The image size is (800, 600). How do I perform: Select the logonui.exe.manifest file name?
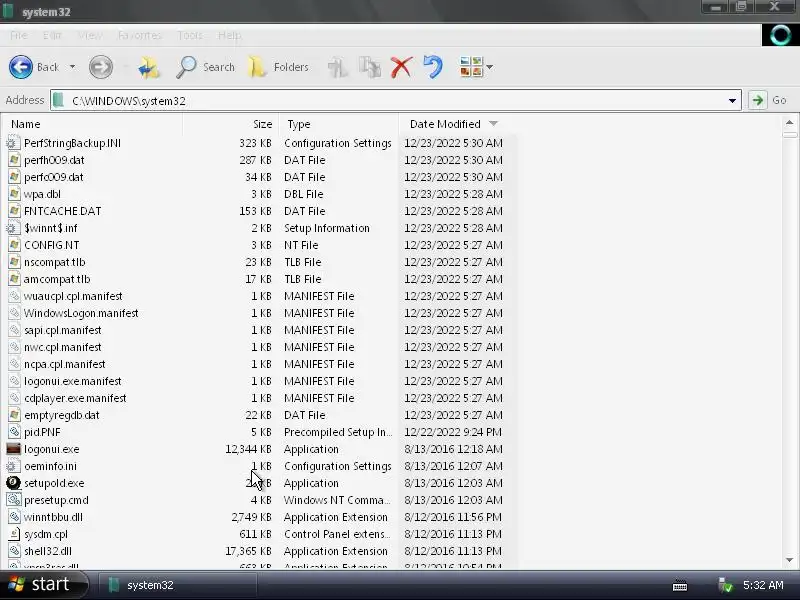[x=73, y=381]
